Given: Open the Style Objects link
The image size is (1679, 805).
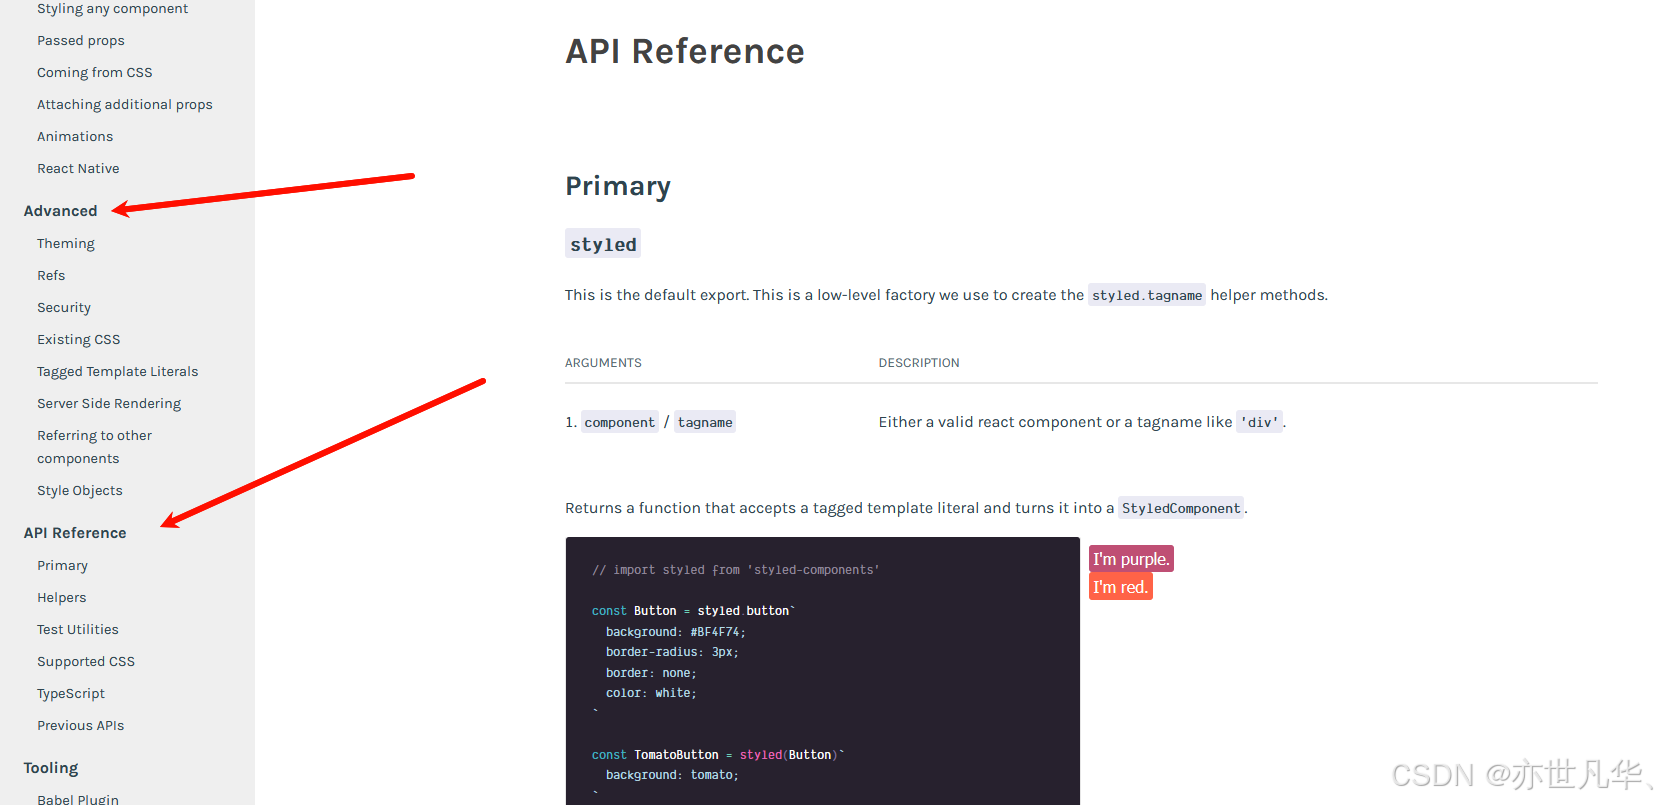Looking at the screenshot, I should point(80,491).
